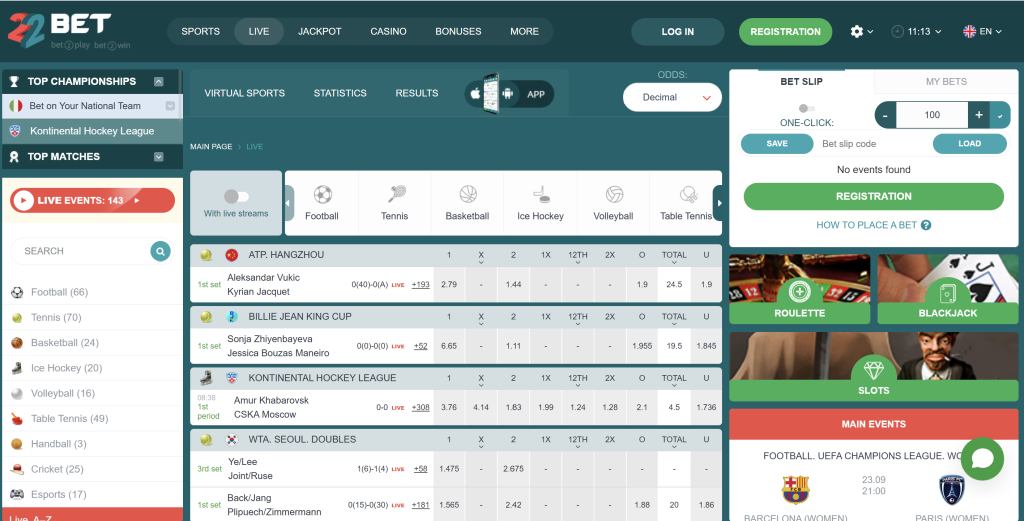Viewport: 1024px width, 521px height.
Task: Click the Log In button
Action: click(678, 31)
